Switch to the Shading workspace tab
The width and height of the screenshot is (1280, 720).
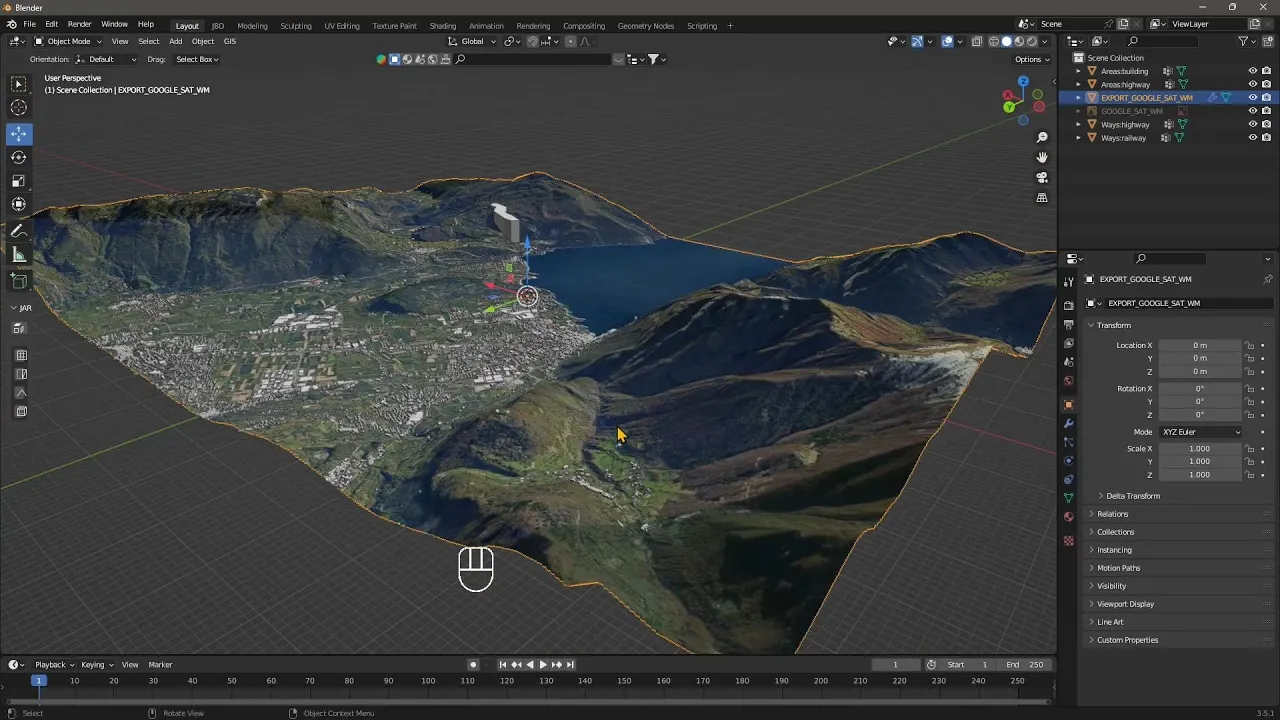click(442, 26)
